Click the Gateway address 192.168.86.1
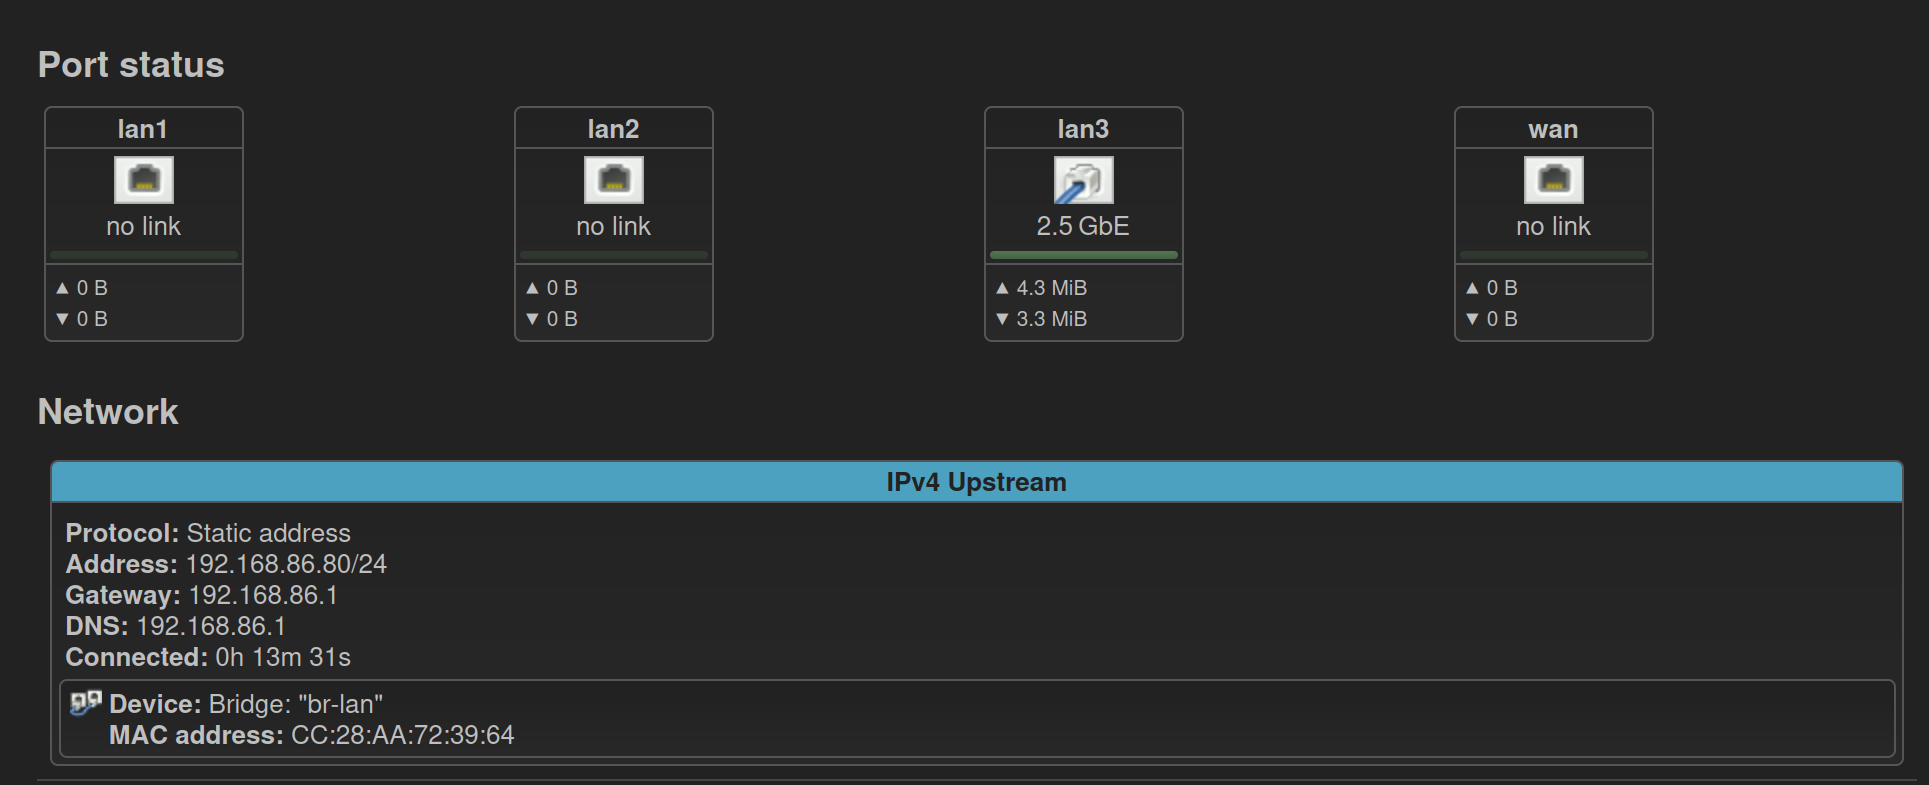 263,595
